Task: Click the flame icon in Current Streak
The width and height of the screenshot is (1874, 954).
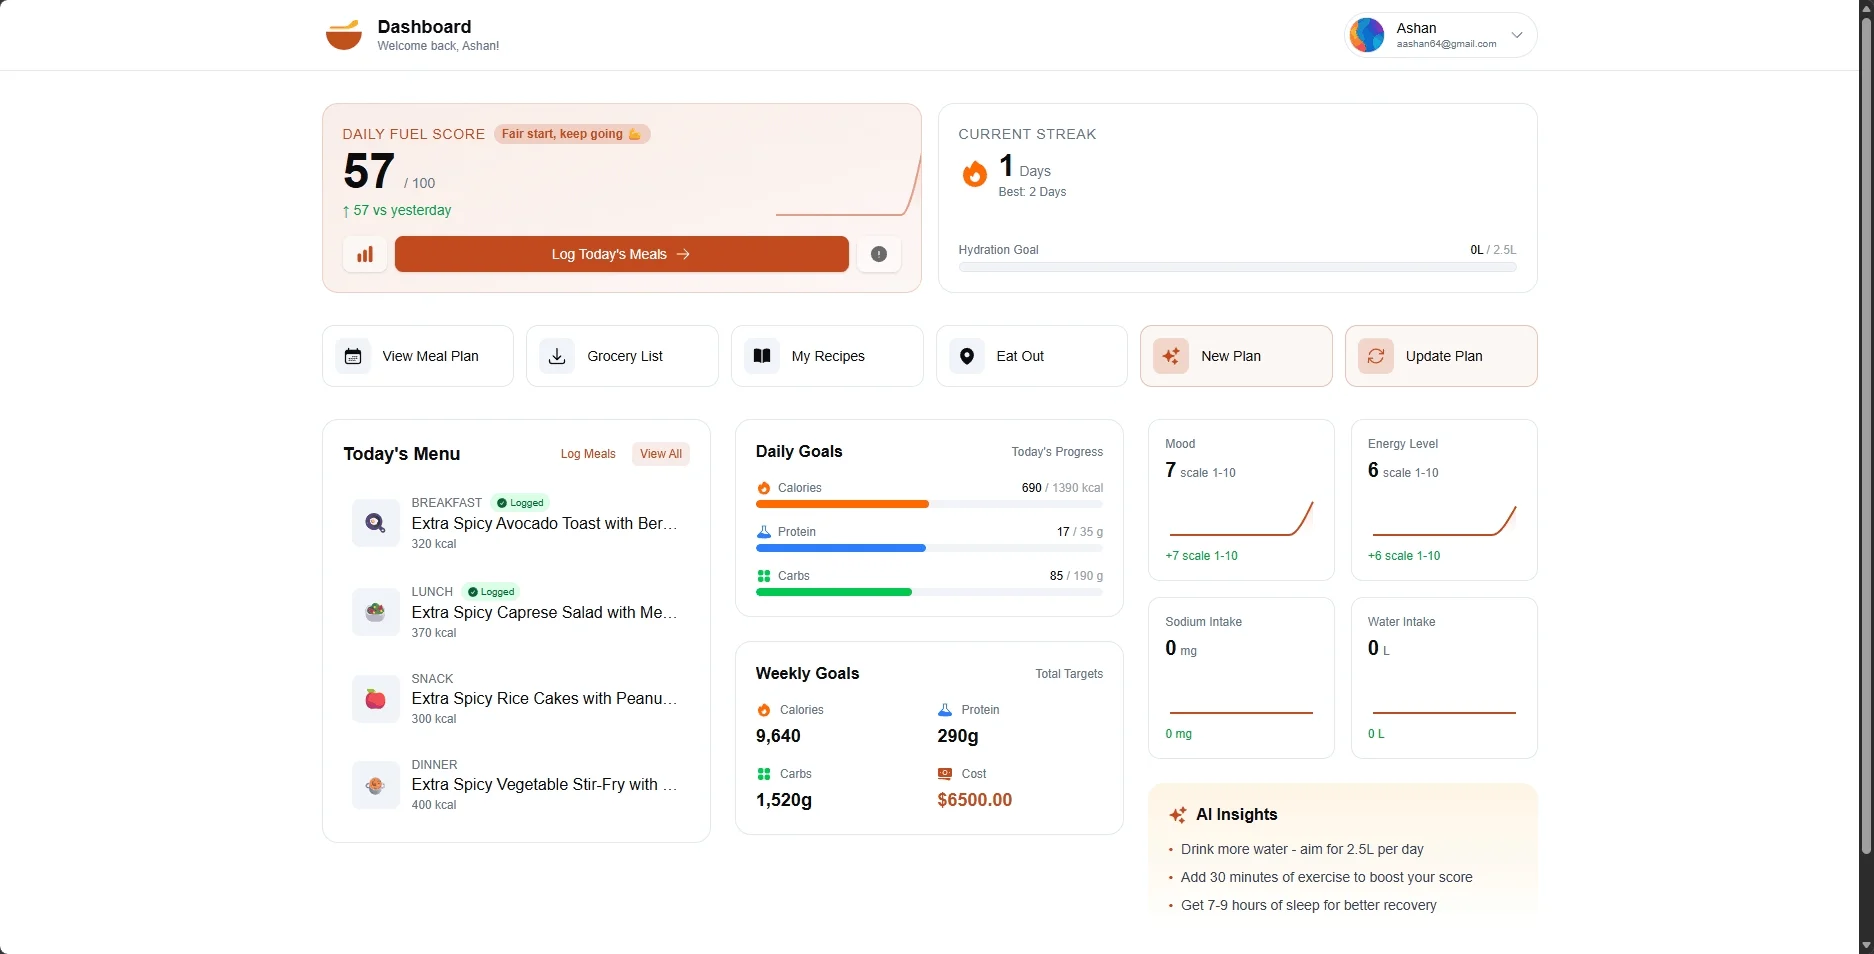Action: click(x=974, y=175)
